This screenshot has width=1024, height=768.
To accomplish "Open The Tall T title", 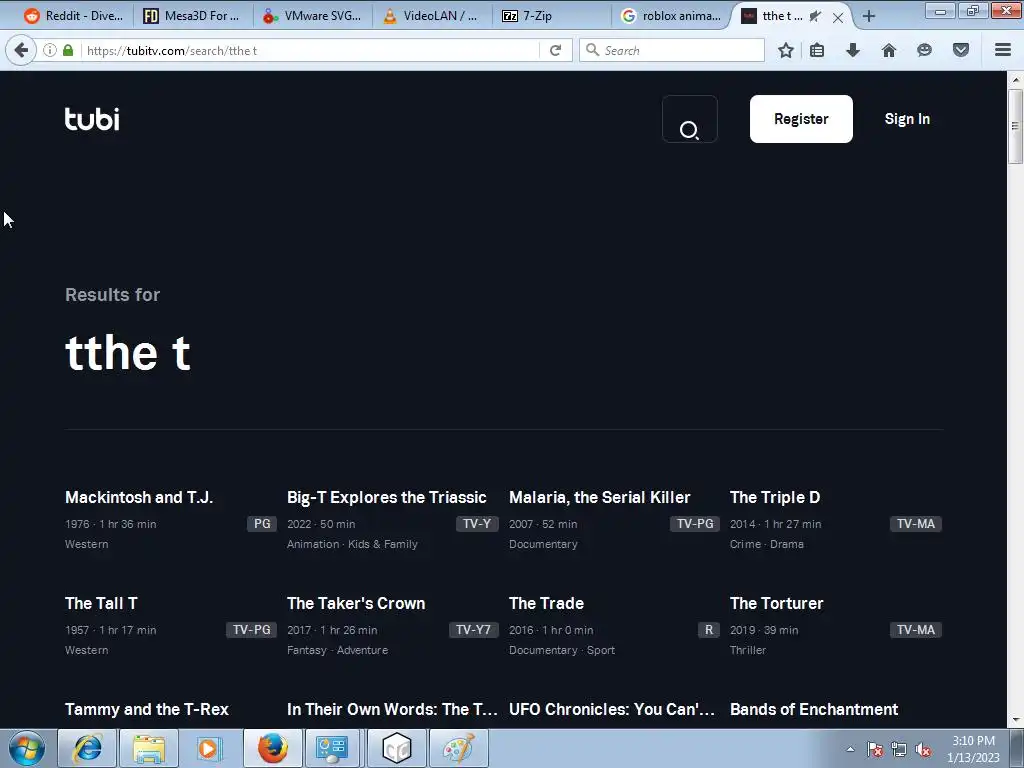I will [x=101, y=603].
